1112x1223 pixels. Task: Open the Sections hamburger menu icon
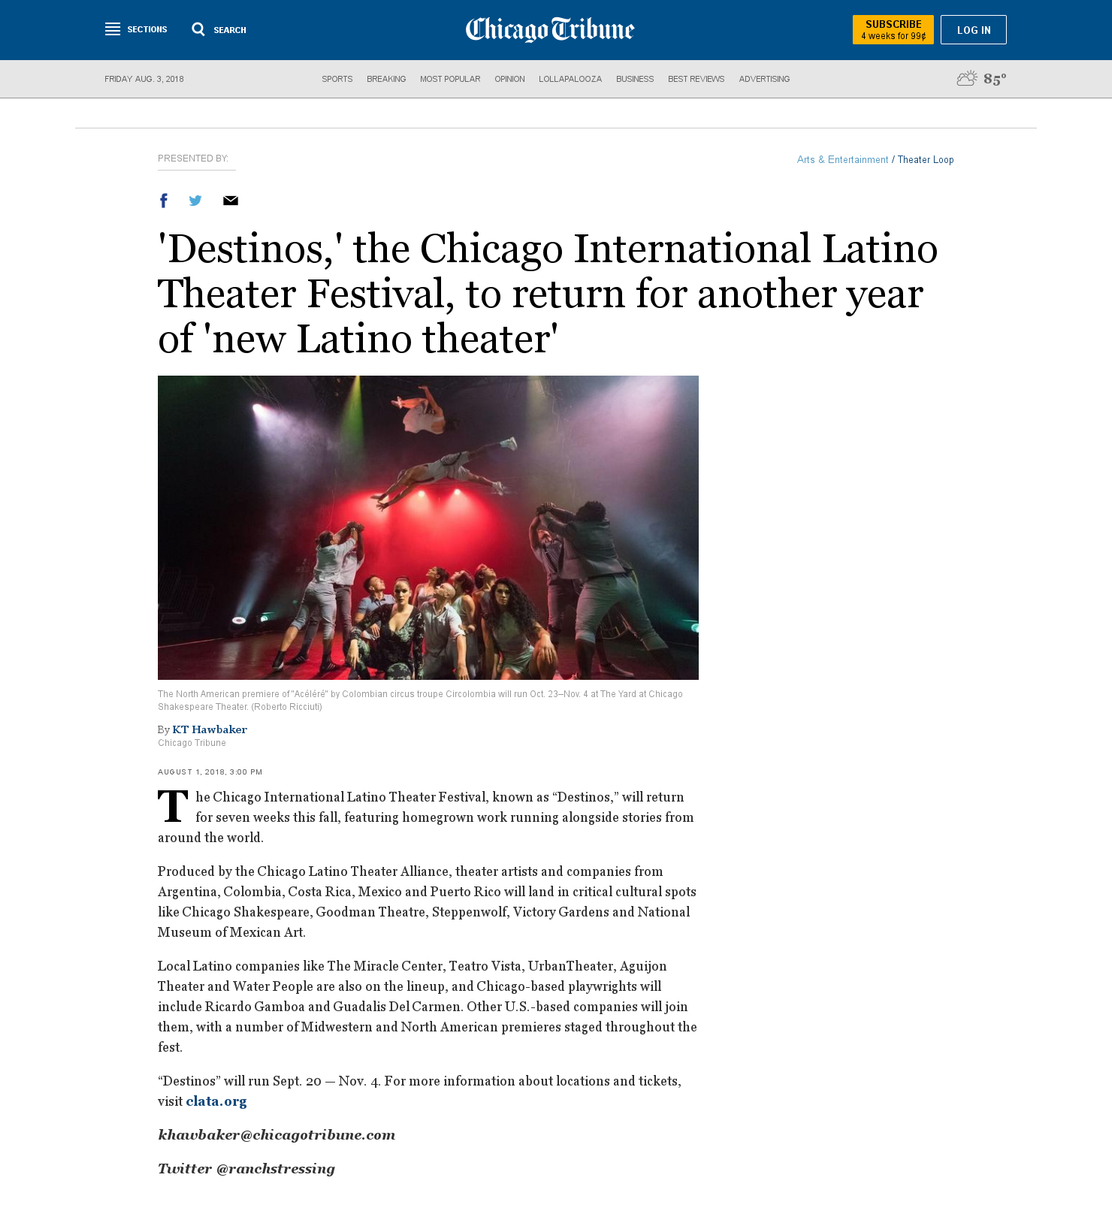click(x=113, y=29)
